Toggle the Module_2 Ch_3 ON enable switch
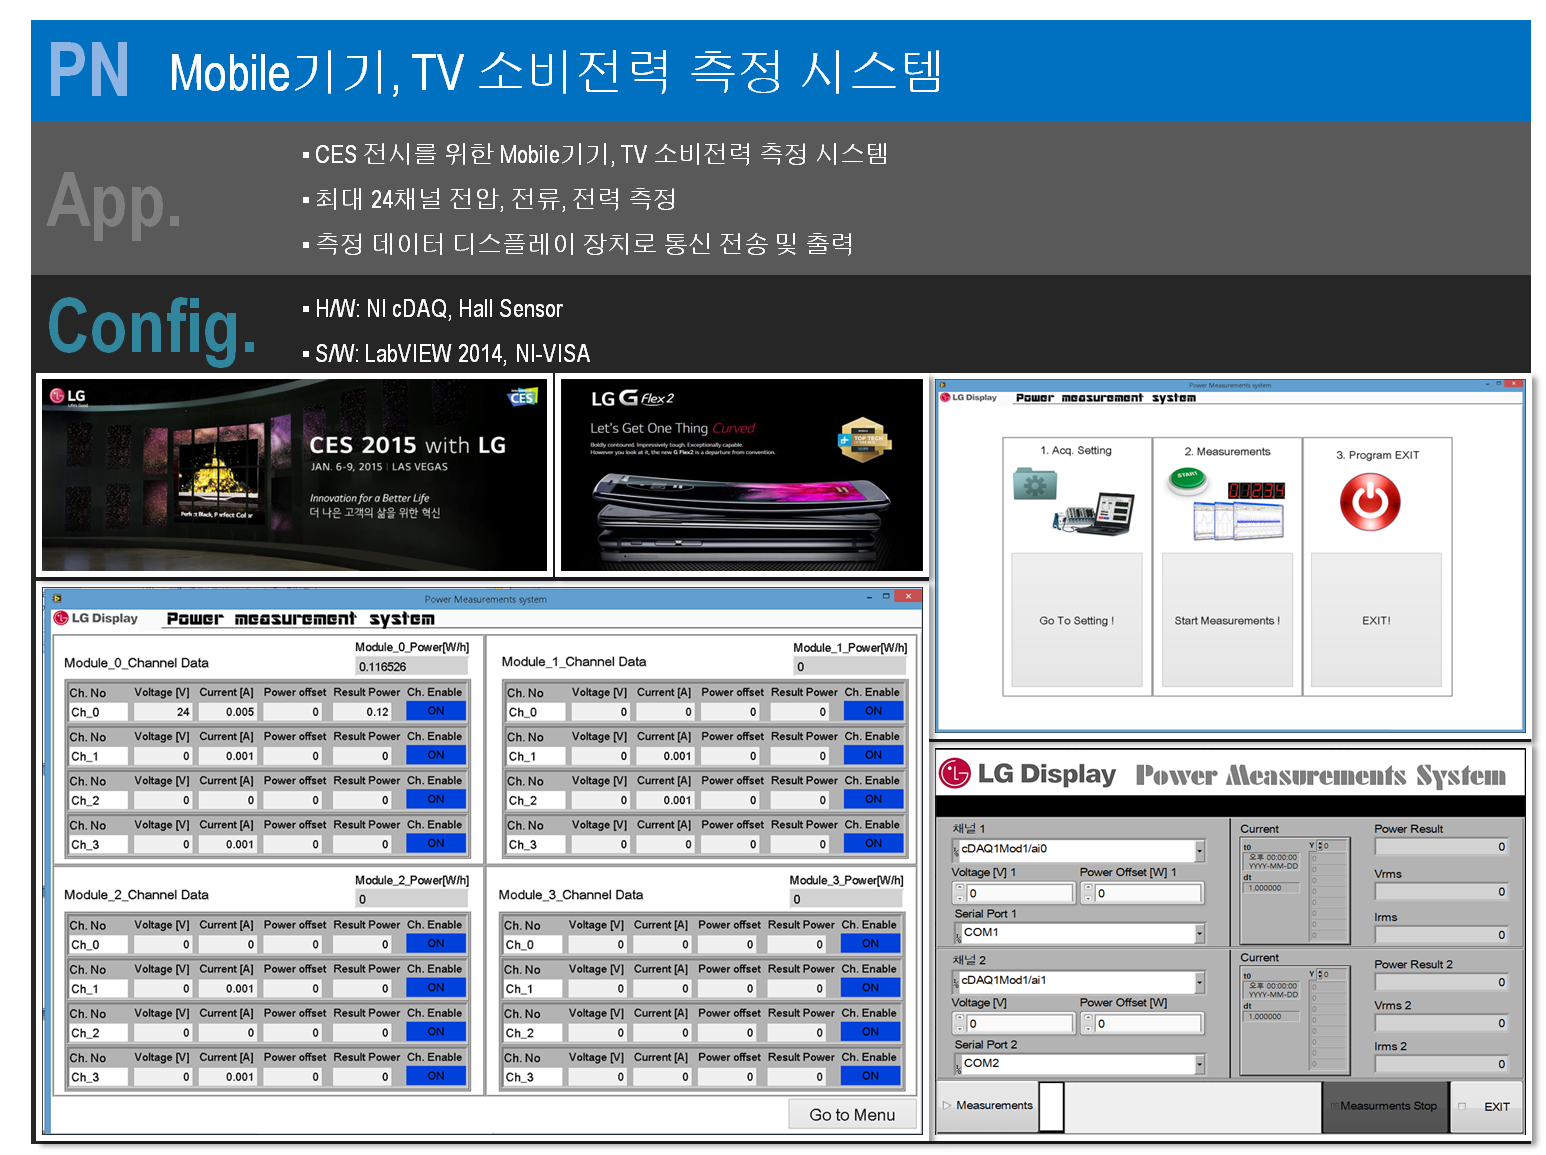This screenshot has height=1155, width=1546. pyautogui.click(x=436, y=1076)
